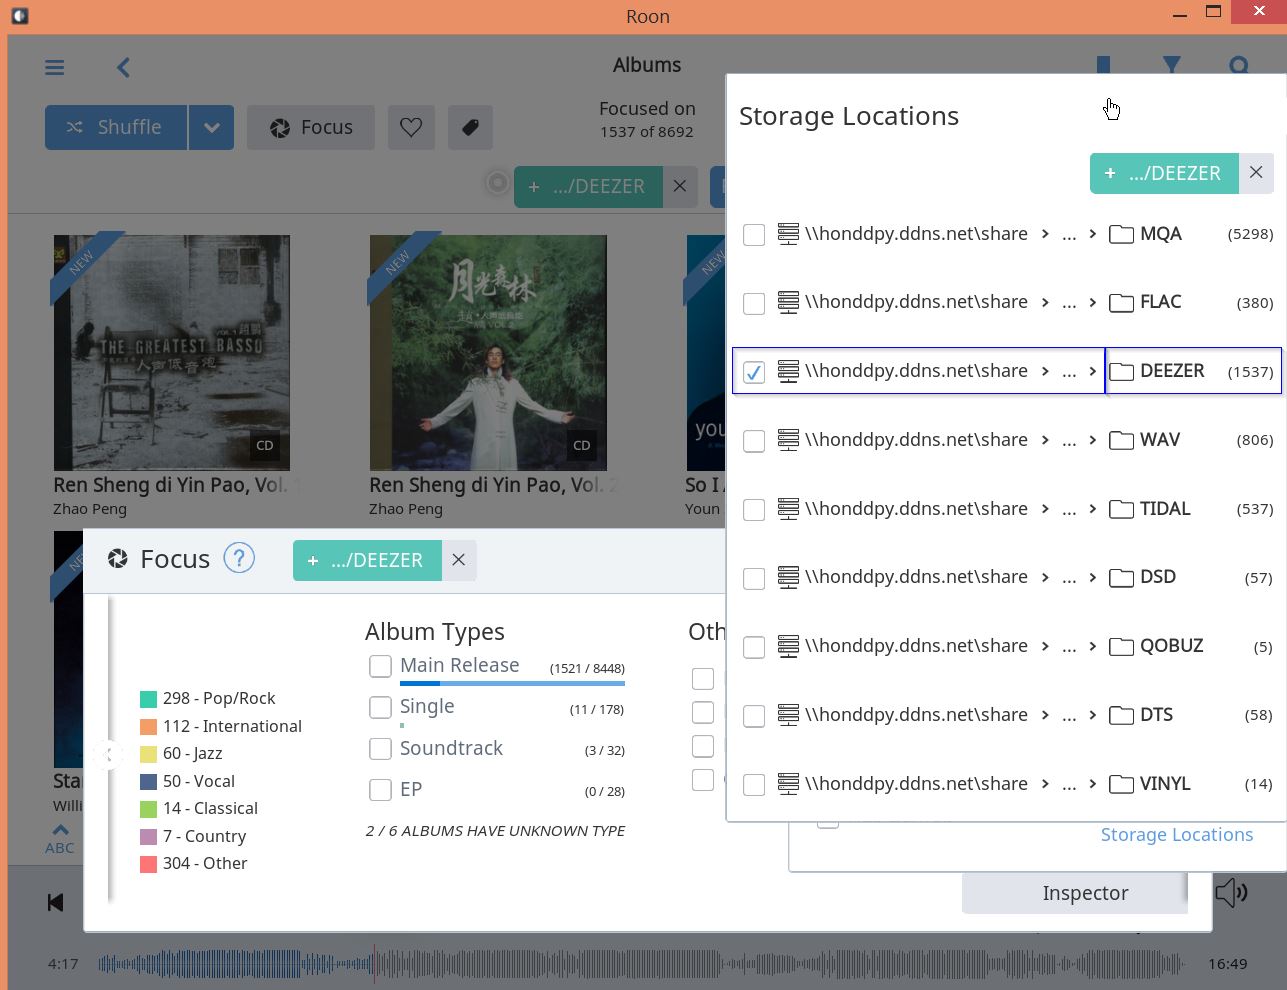Open Focus help question mark
This screenshot has width=1287, height=990.
239,558
